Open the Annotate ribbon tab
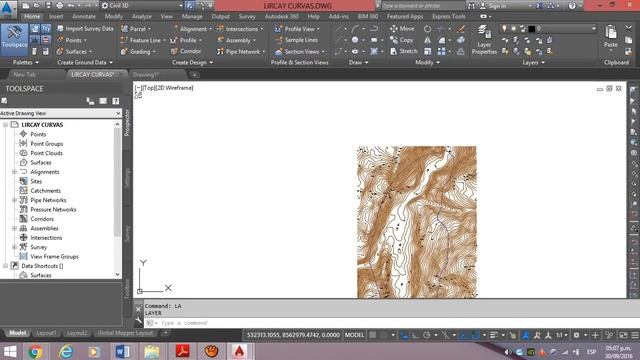This screenshot has height=360, width=640. pos(84,16)
